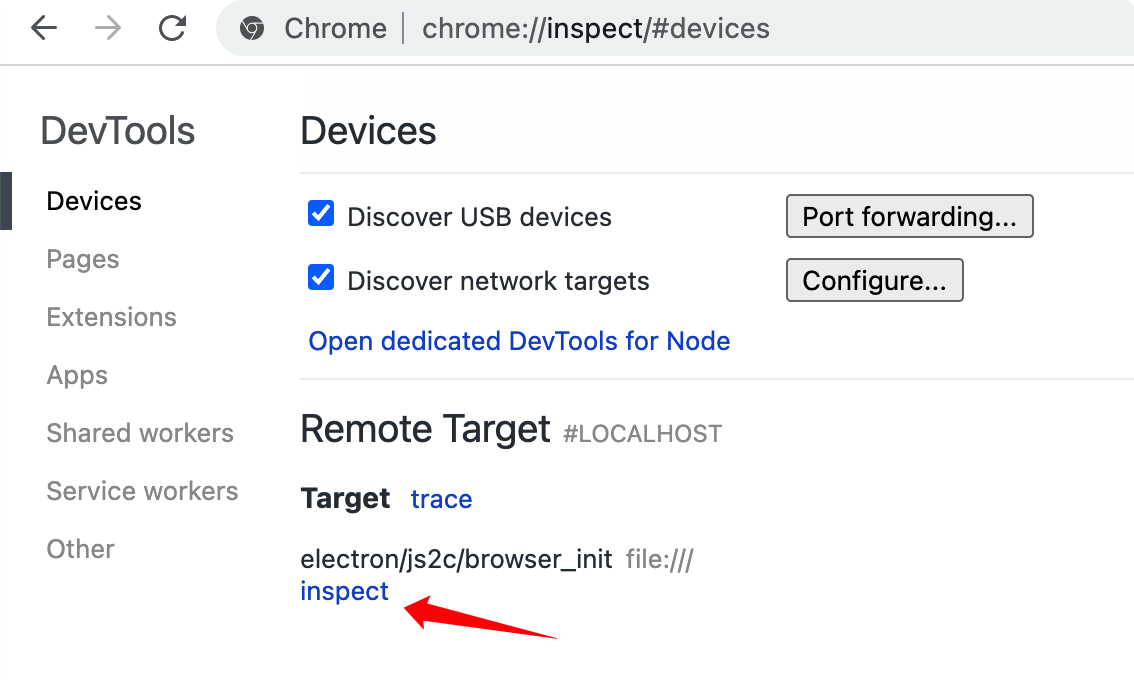Click the Chrome logo site info icon
The image size is (1134, 680).
click(252, 29)
